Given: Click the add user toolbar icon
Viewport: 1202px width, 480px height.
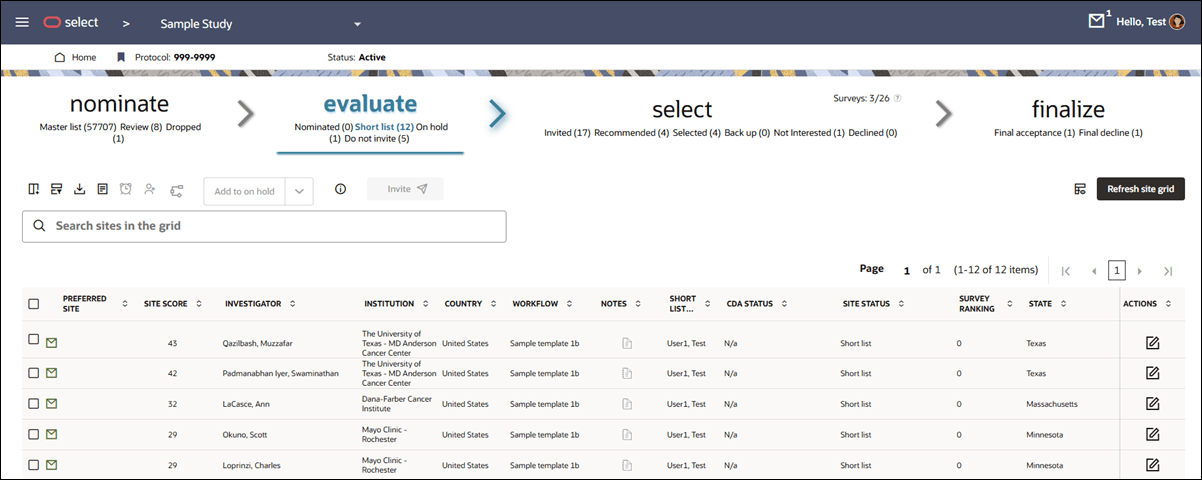Looking at the screenshot, I should 150,188.
